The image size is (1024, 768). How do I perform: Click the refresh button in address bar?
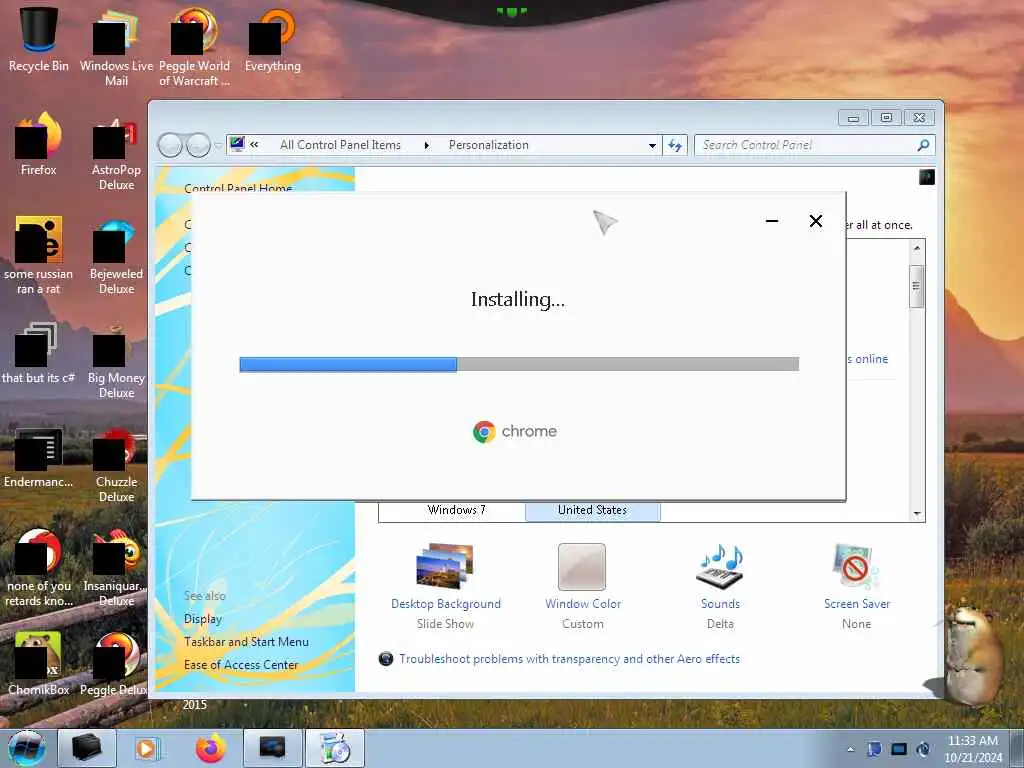pos(675,146)
